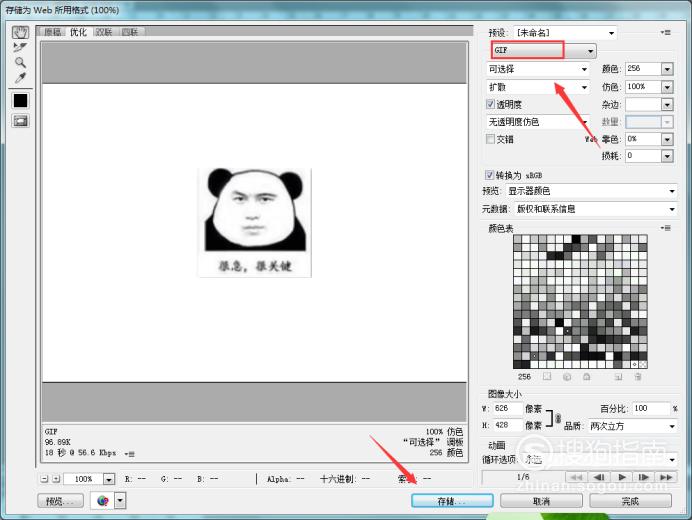Screen dimensions: 692x520
Task: Click the 损耗 value field
Action: point(643,156)
